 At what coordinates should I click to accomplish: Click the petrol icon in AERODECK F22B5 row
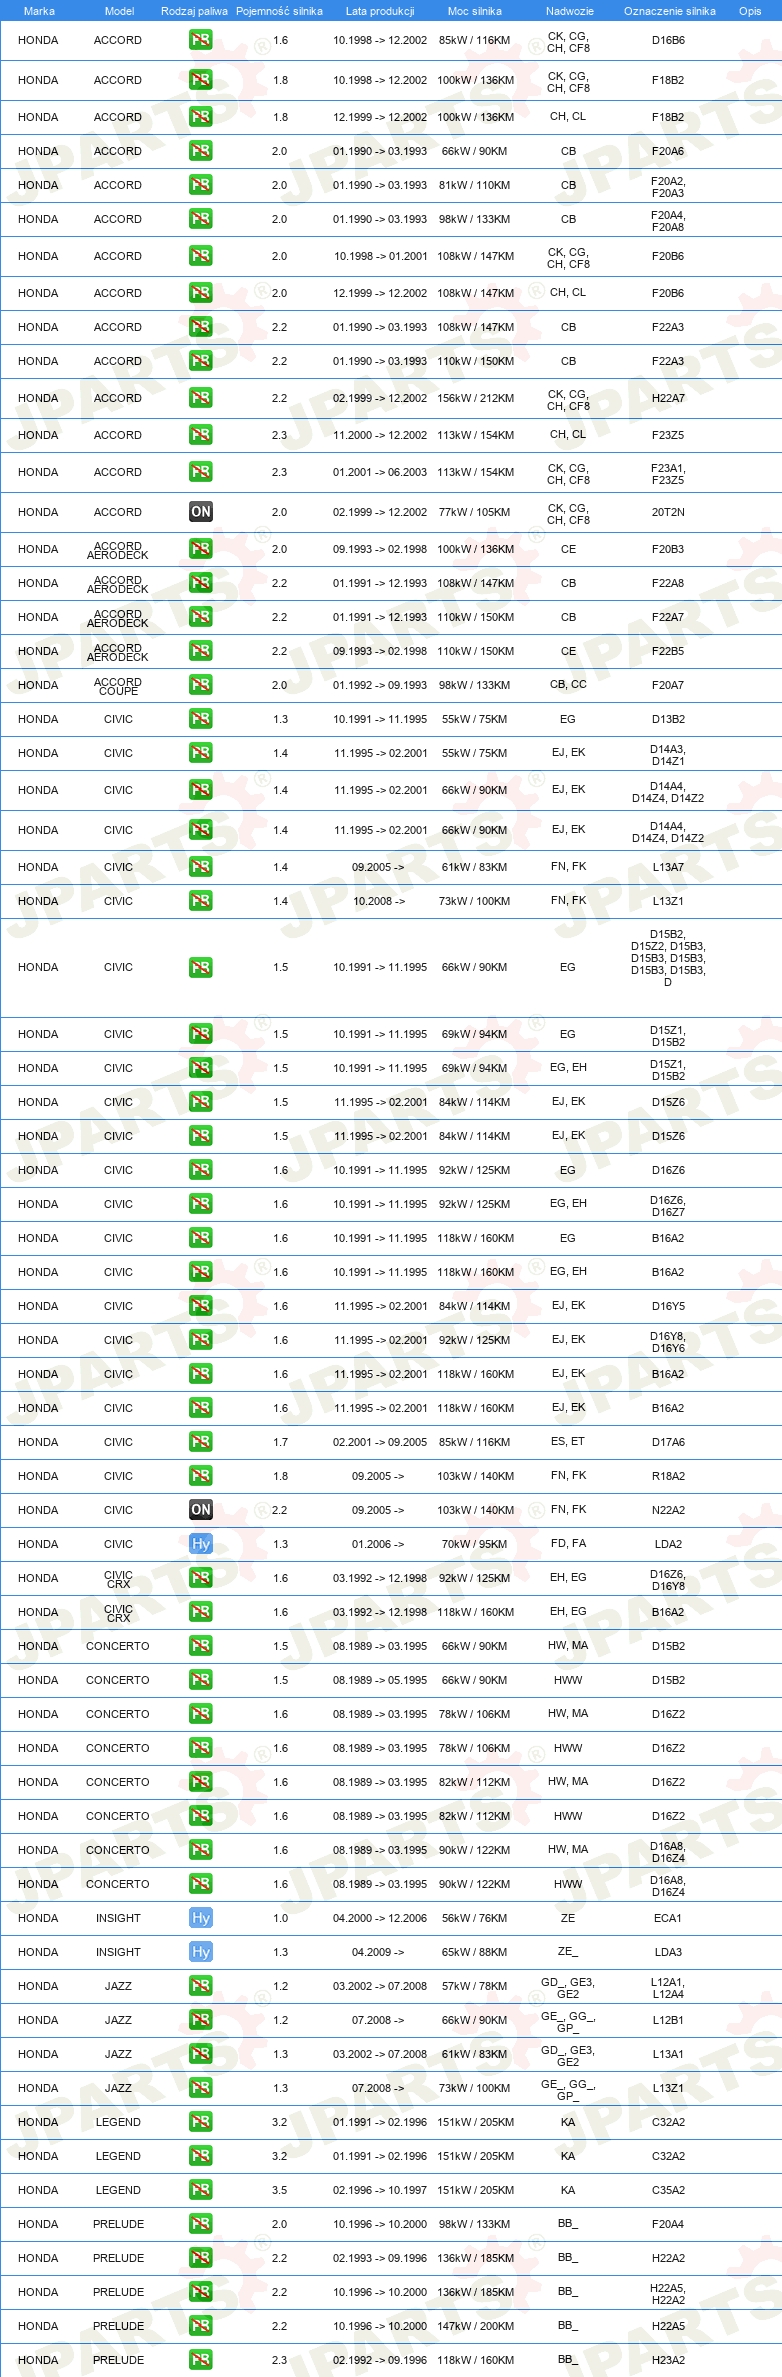pyautogui.click(x=201, y=651)
